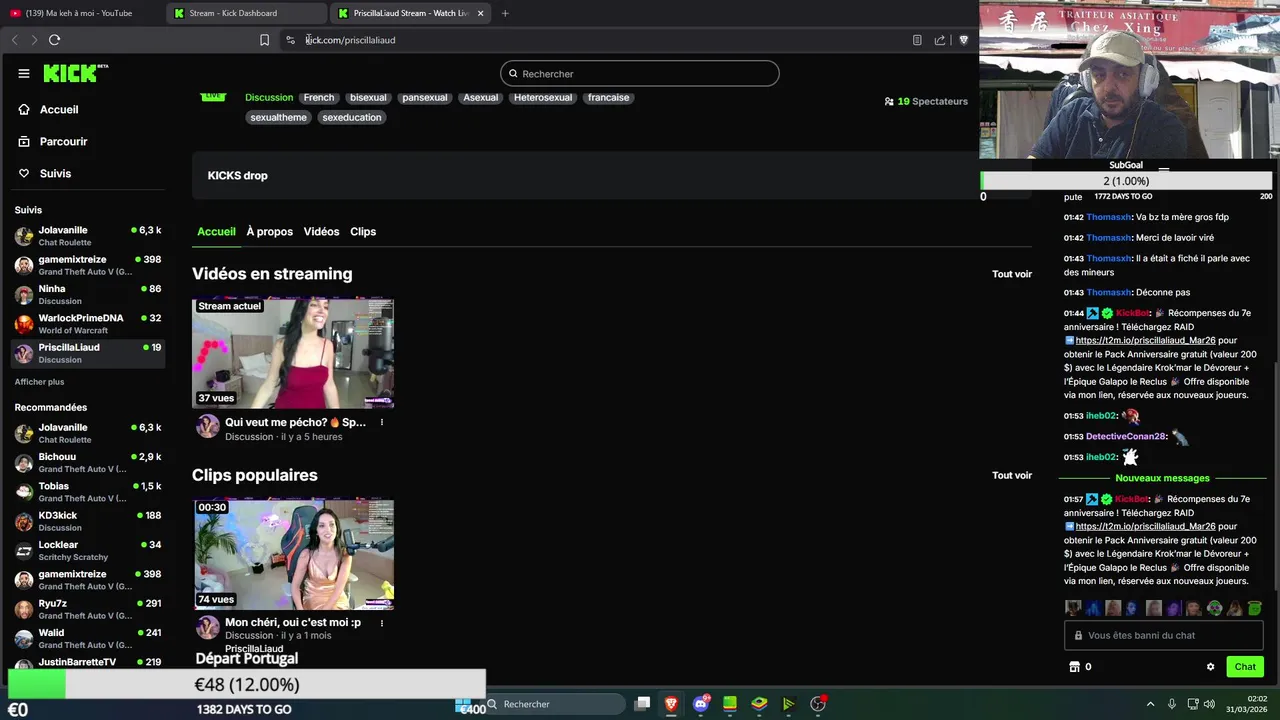Image resolution: width=1280 pixels, height=720 pixels.
Task: Click the Brave icon in the taskbar
Action: pyautogui.click(x=671, y=704)
